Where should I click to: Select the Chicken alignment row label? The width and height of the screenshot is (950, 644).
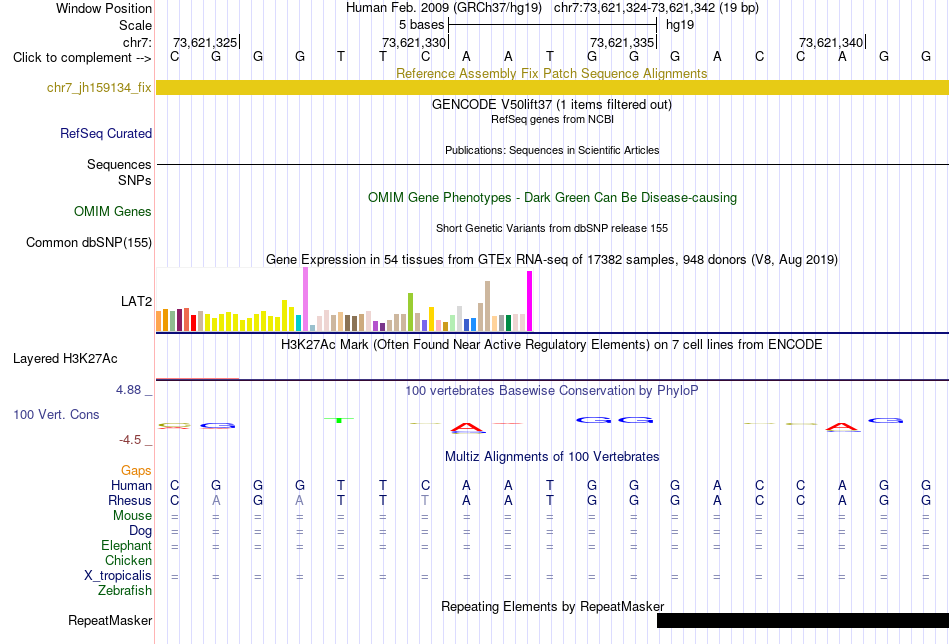128,560
